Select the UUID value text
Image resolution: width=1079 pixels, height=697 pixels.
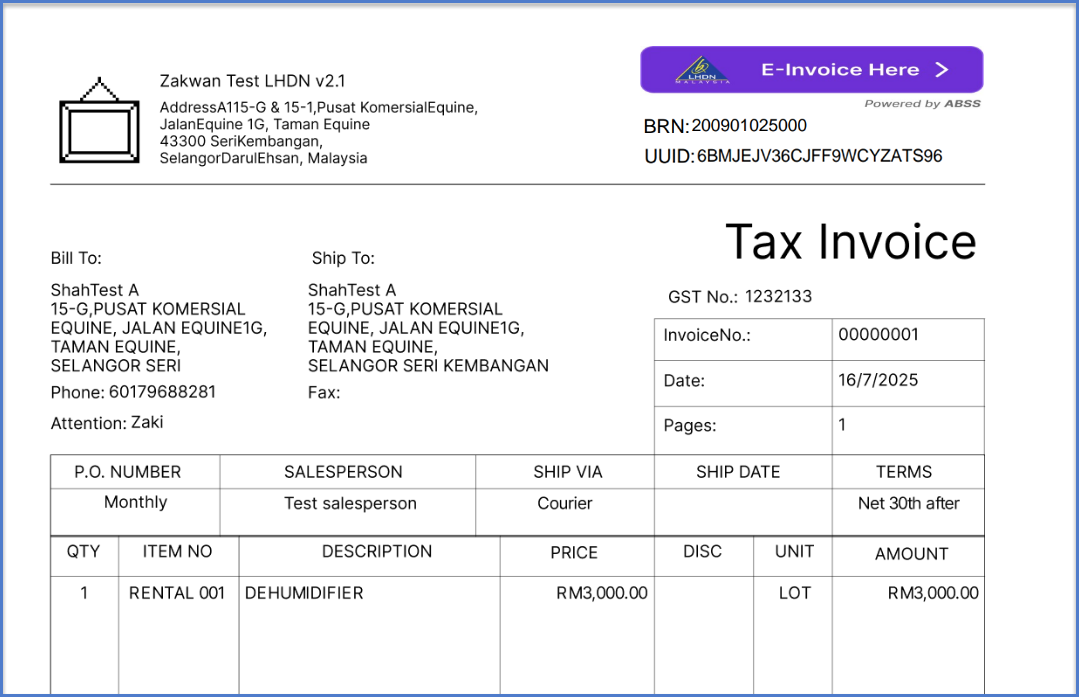pyautogui.click(x=819, y=156)
